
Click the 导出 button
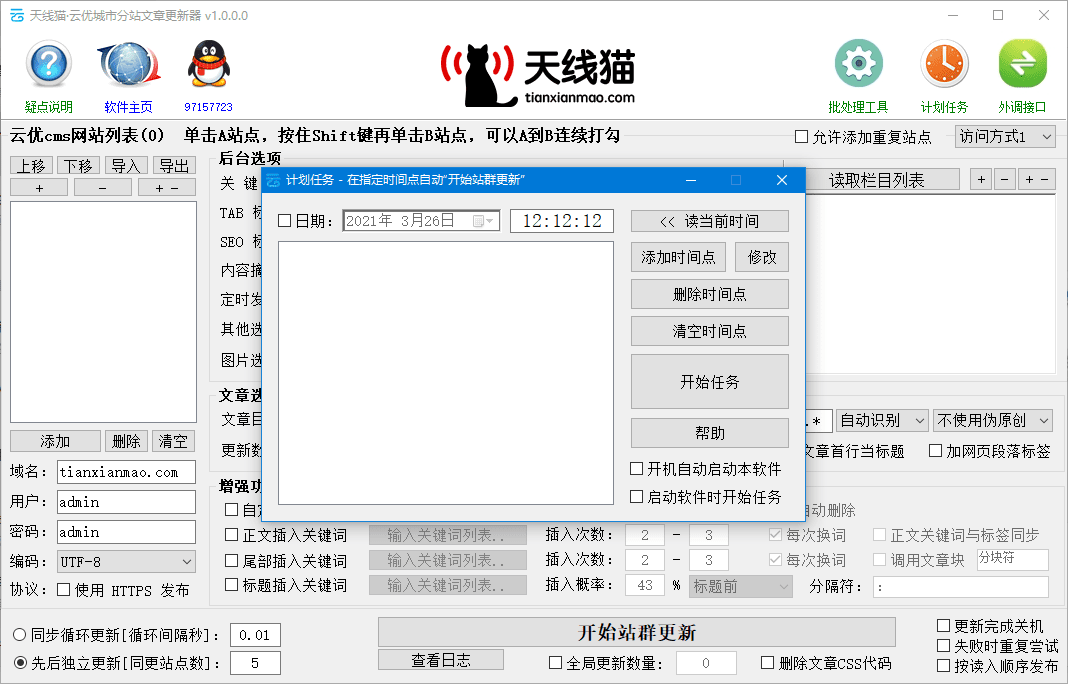[x=174, y=166]
